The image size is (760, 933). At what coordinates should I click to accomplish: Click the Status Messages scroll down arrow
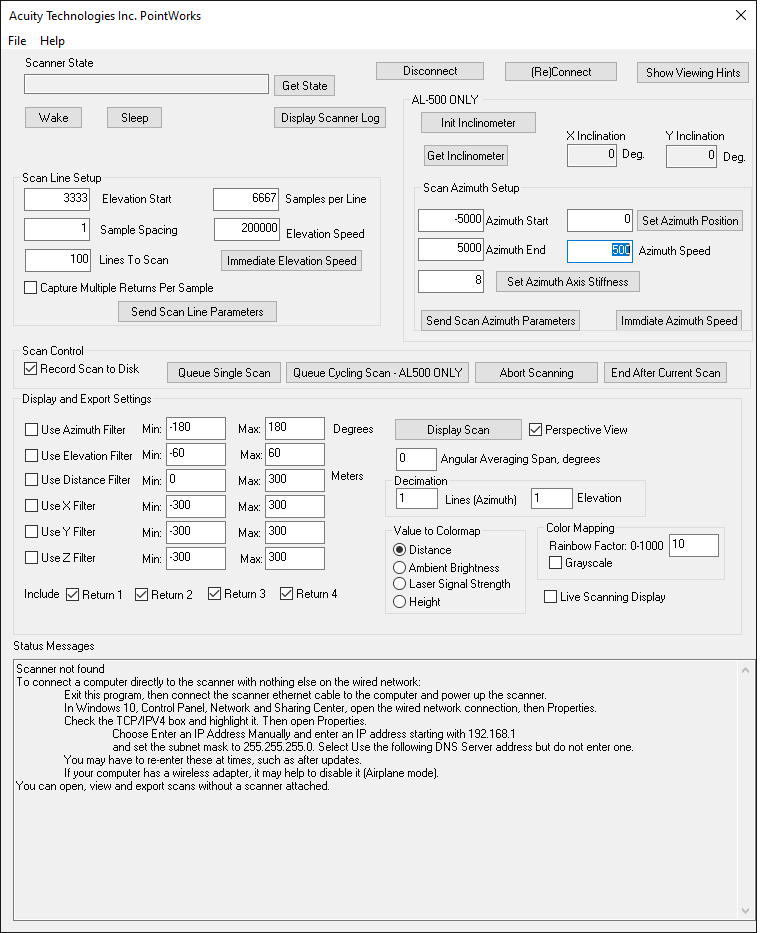(x=743, y=910)
